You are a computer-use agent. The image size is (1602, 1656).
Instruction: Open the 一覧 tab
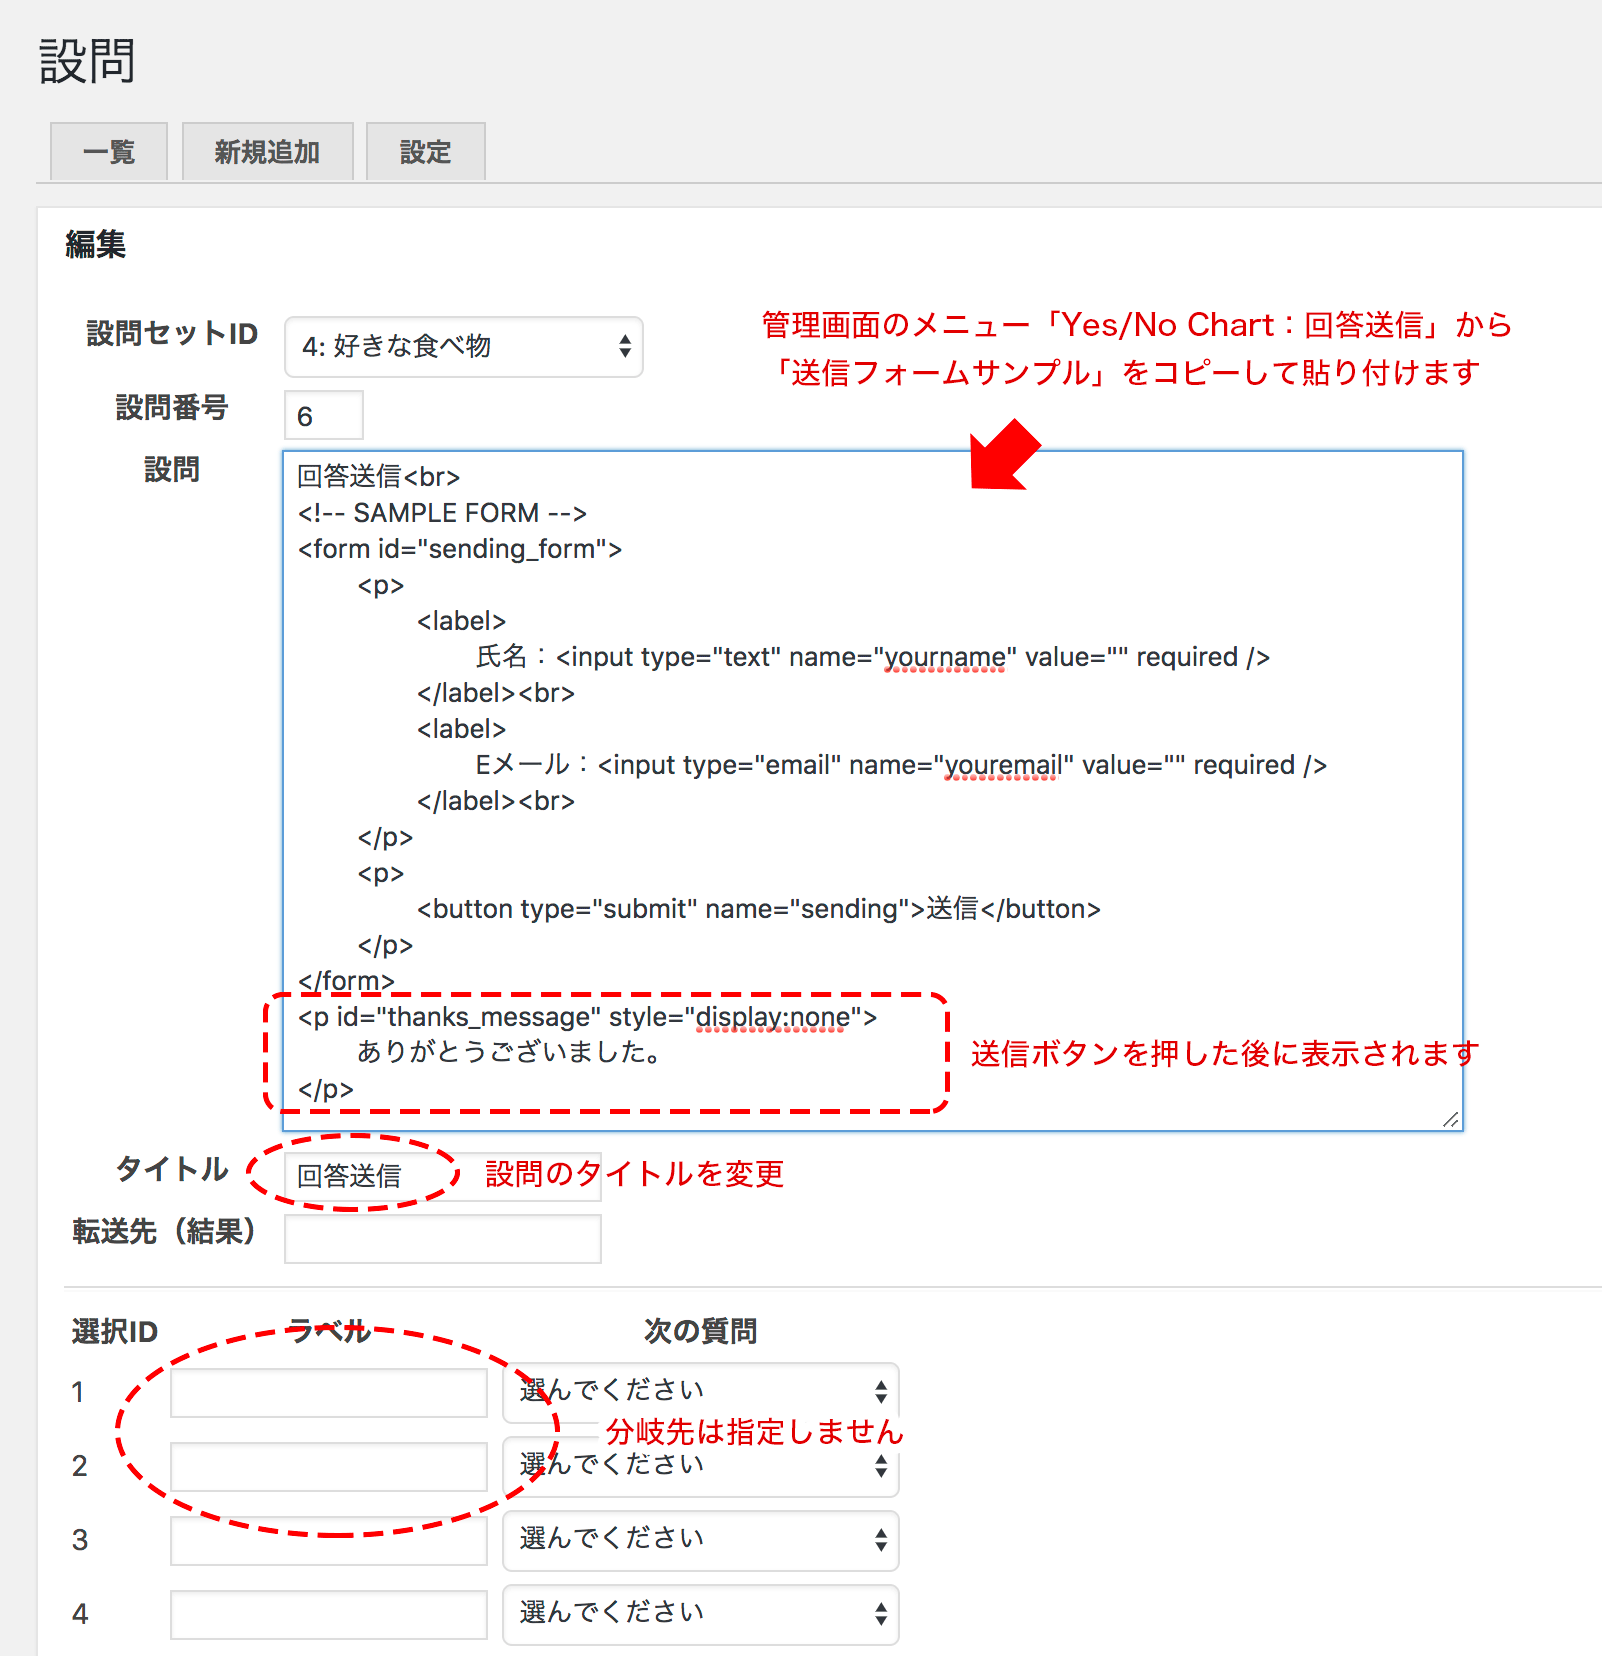109,152
